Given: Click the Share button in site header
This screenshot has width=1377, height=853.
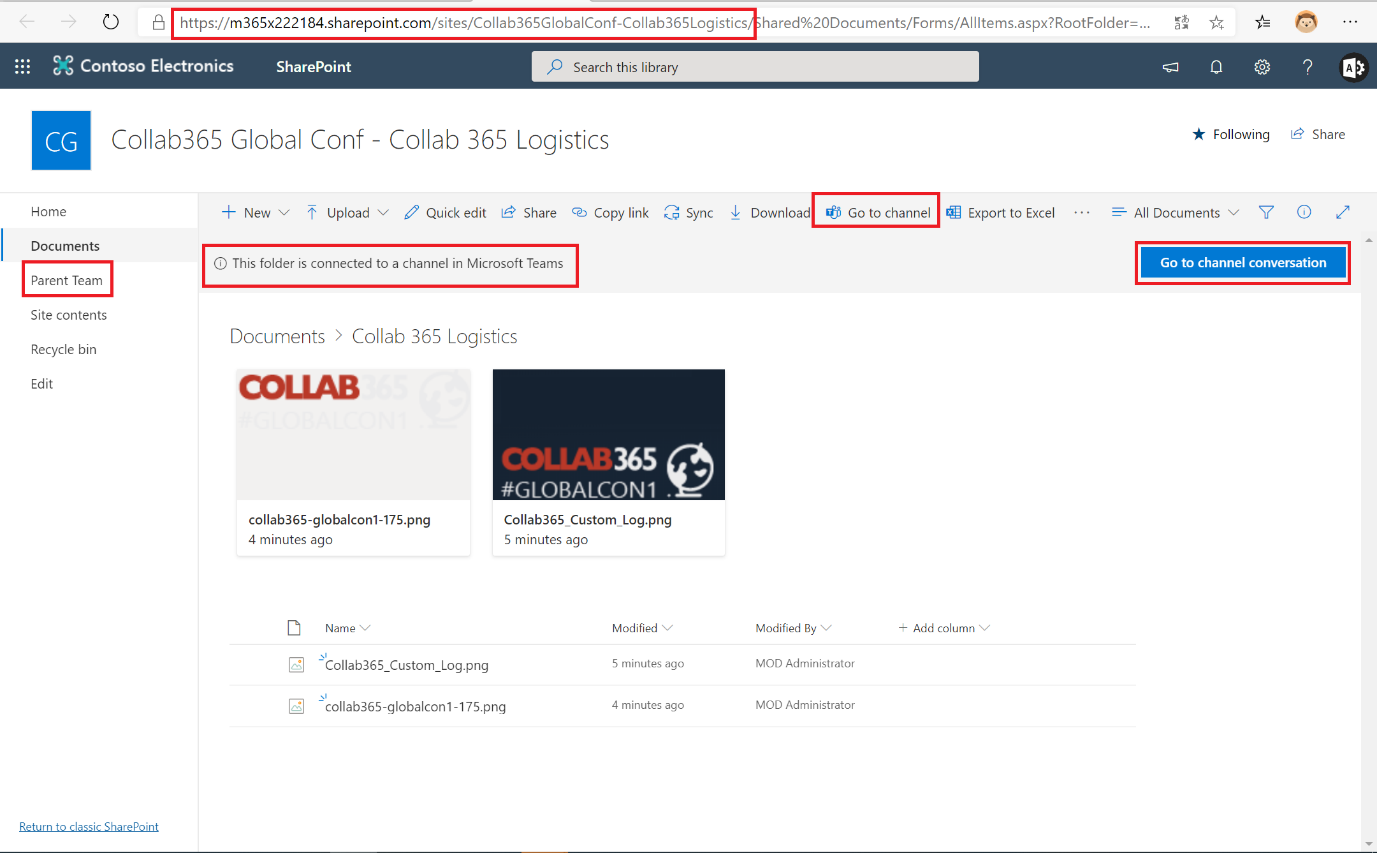Looking at the screenshot, I should (x=1318, y=134).
